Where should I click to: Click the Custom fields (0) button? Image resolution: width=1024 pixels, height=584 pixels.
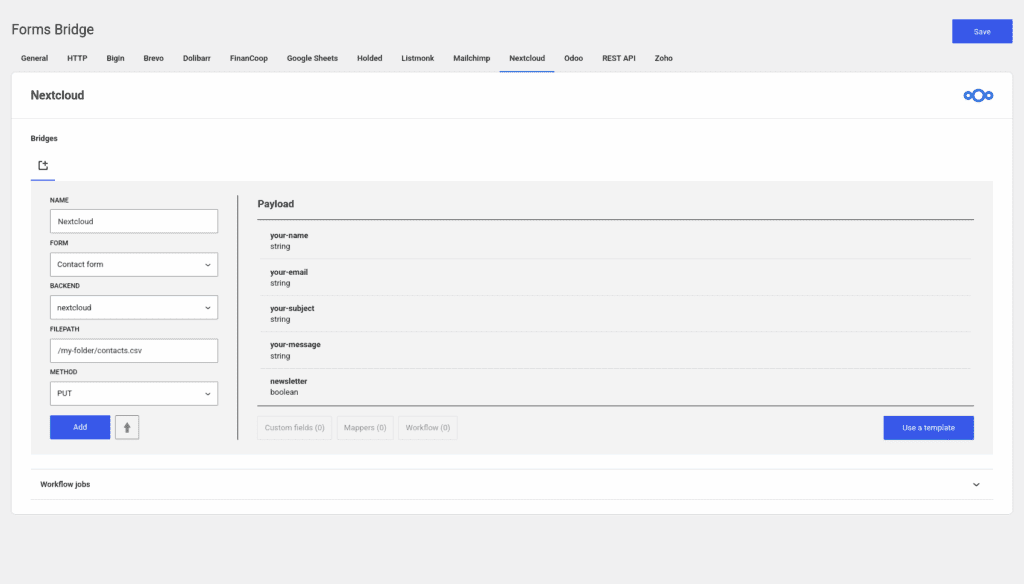(x=294, y=427)
